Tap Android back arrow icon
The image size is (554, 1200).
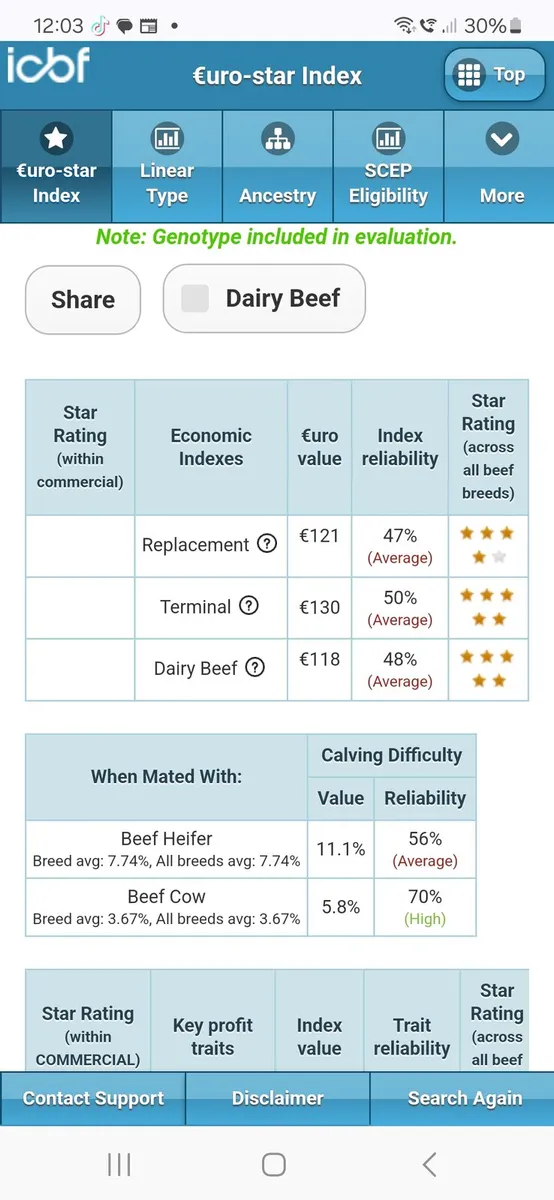pos(430,1164)
